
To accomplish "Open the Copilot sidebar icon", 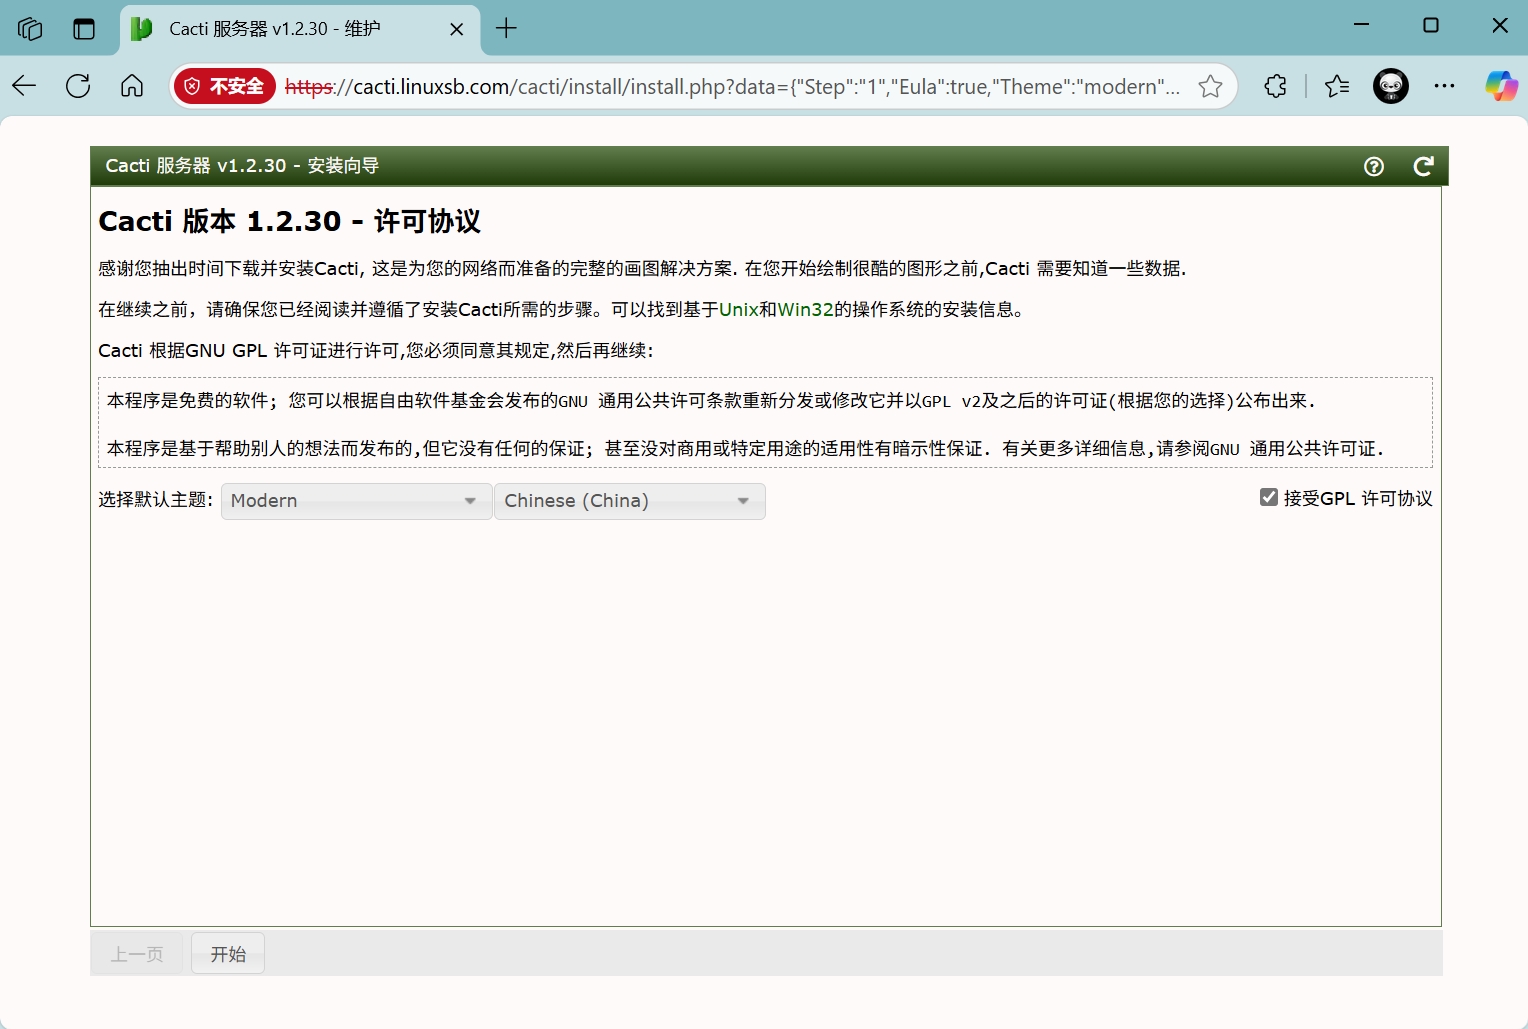I will click(x=1500, y=87).
